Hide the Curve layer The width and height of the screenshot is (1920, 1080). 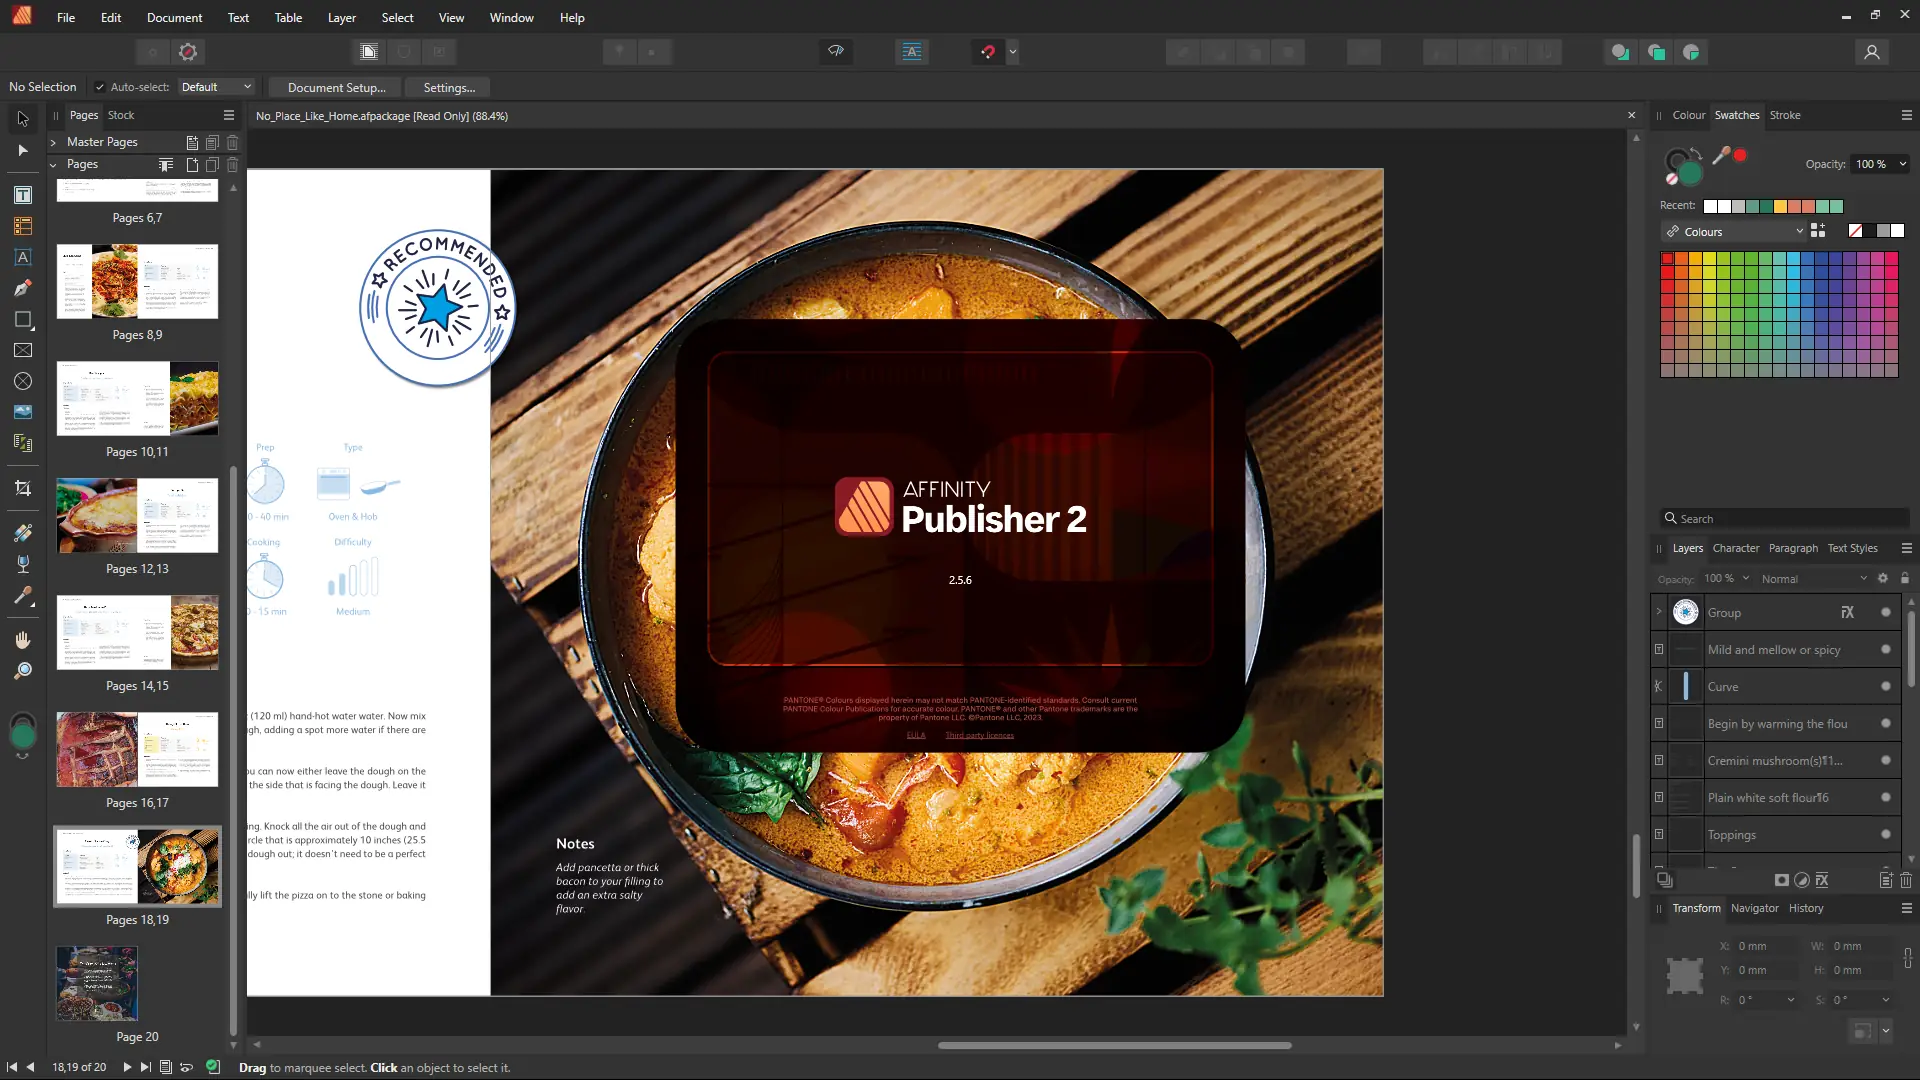pyautogui.click(x=1885, y=687)
